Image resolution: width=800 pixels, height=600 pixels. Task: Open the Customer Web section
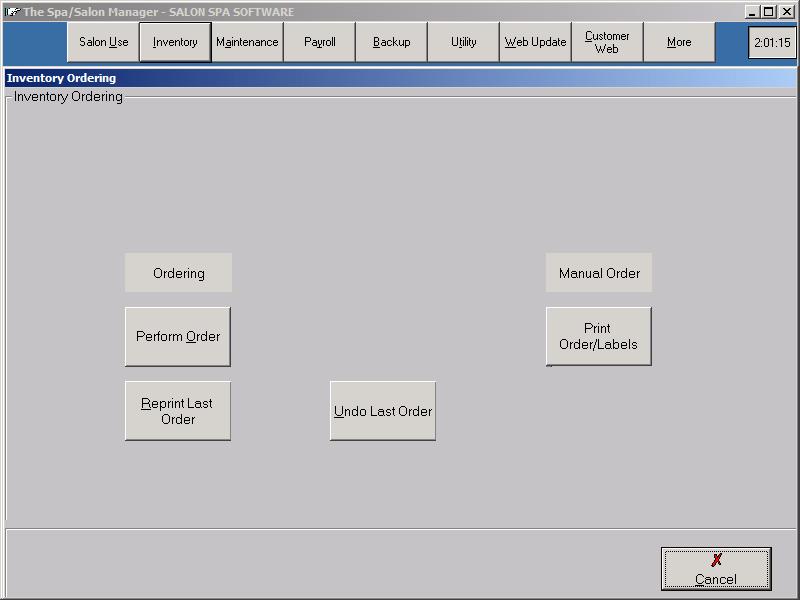pyautogui.click(x=607, y=42)
